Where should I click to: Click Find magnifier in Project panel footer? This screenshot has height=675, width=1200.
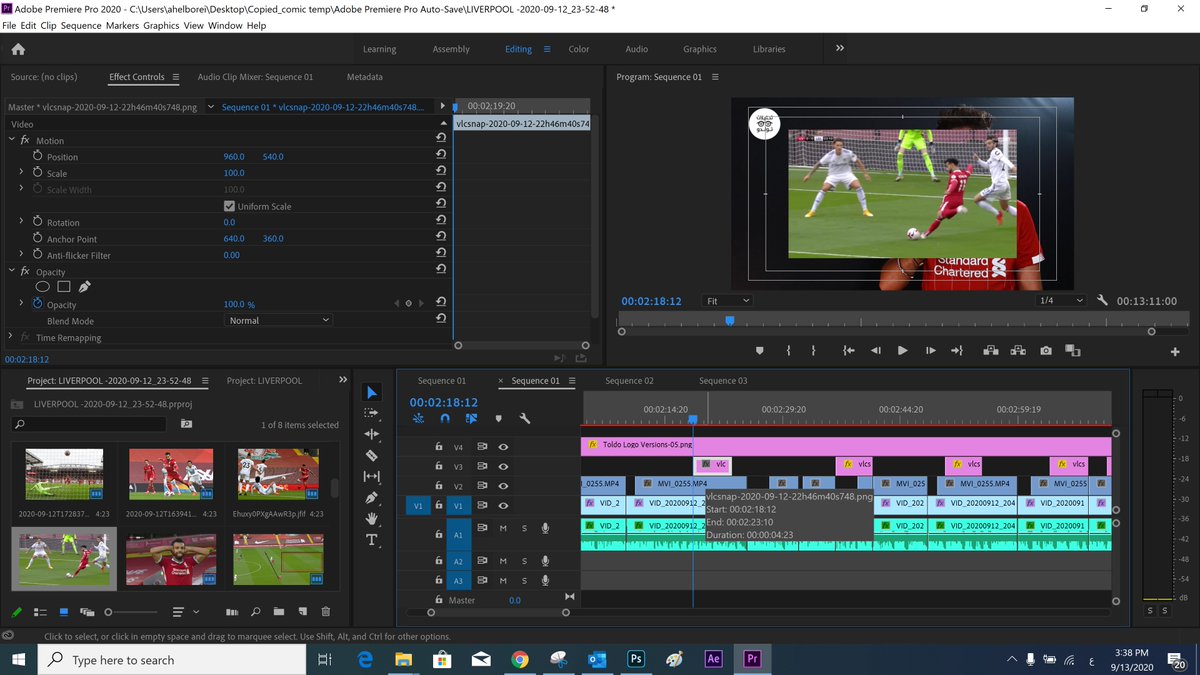pos(255,611)
